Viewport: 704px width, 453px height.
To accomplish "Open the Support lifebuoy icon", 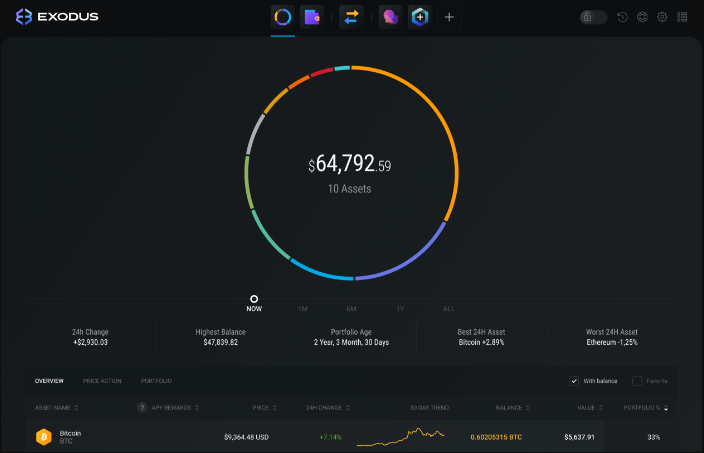I will coord(642,17).
